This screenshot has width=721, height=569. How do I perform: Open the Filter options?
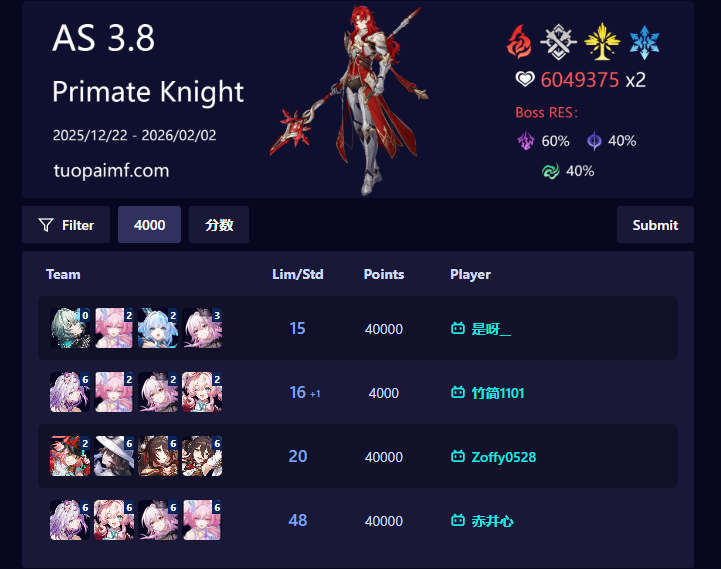(66, 225)
